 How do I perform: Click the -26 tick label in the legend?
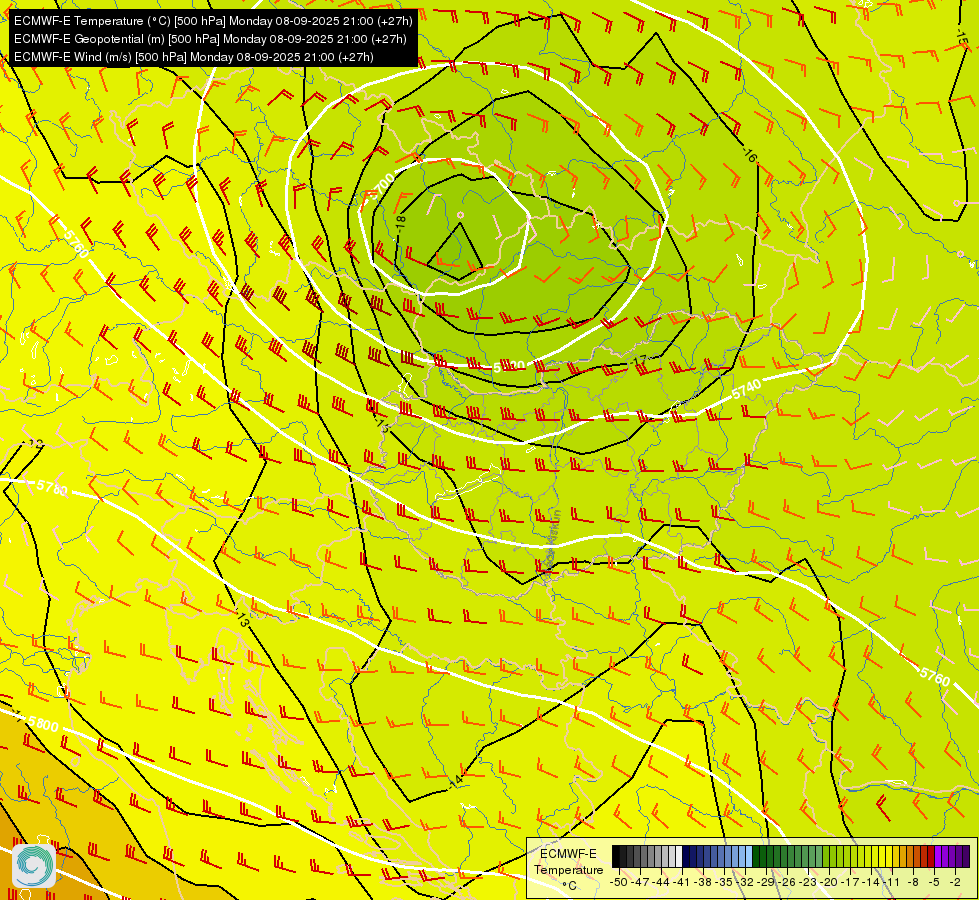787,883
